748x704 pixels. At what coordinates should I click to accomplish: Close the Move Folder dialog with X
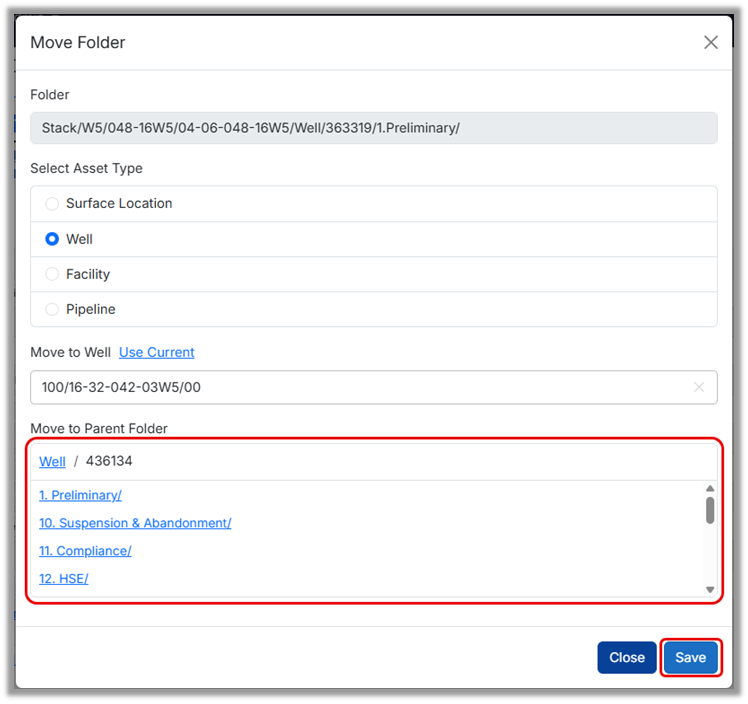click(x=711, y=42)
